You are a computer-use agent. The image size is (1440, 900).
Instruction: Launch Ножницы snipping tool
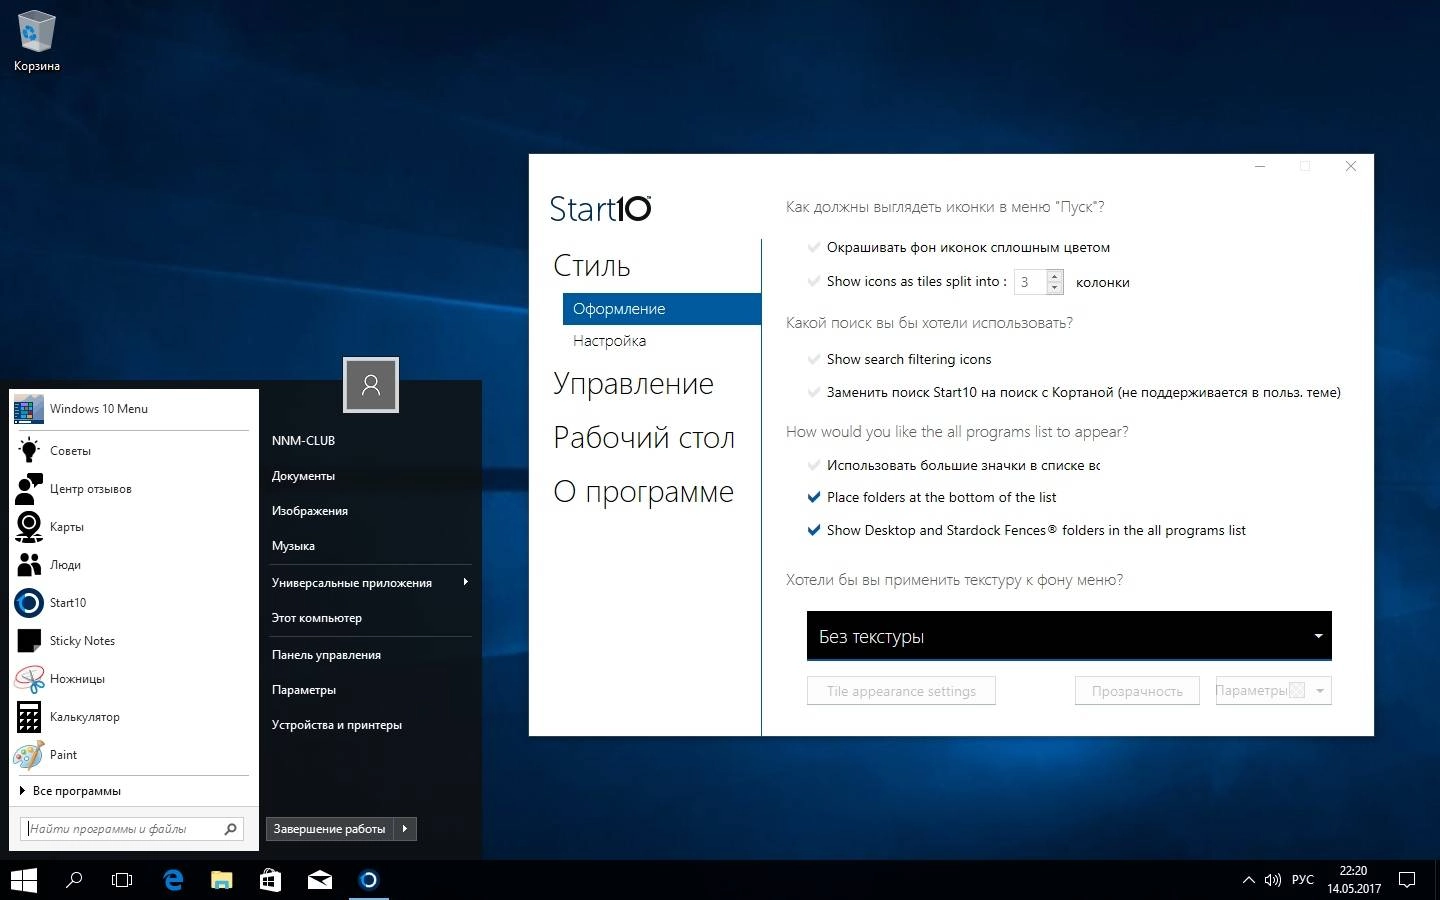coord(134,679)
